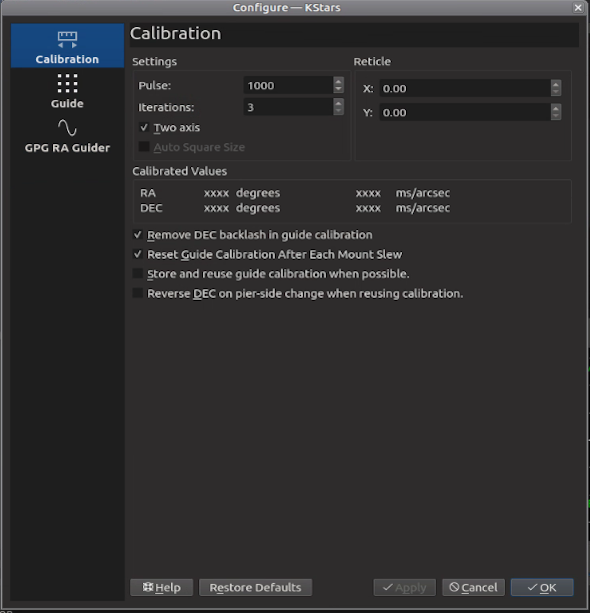Lower Reticle Y value down arrow
The image size is (590, 613).
pyautogui.click(x=556, y=117)
